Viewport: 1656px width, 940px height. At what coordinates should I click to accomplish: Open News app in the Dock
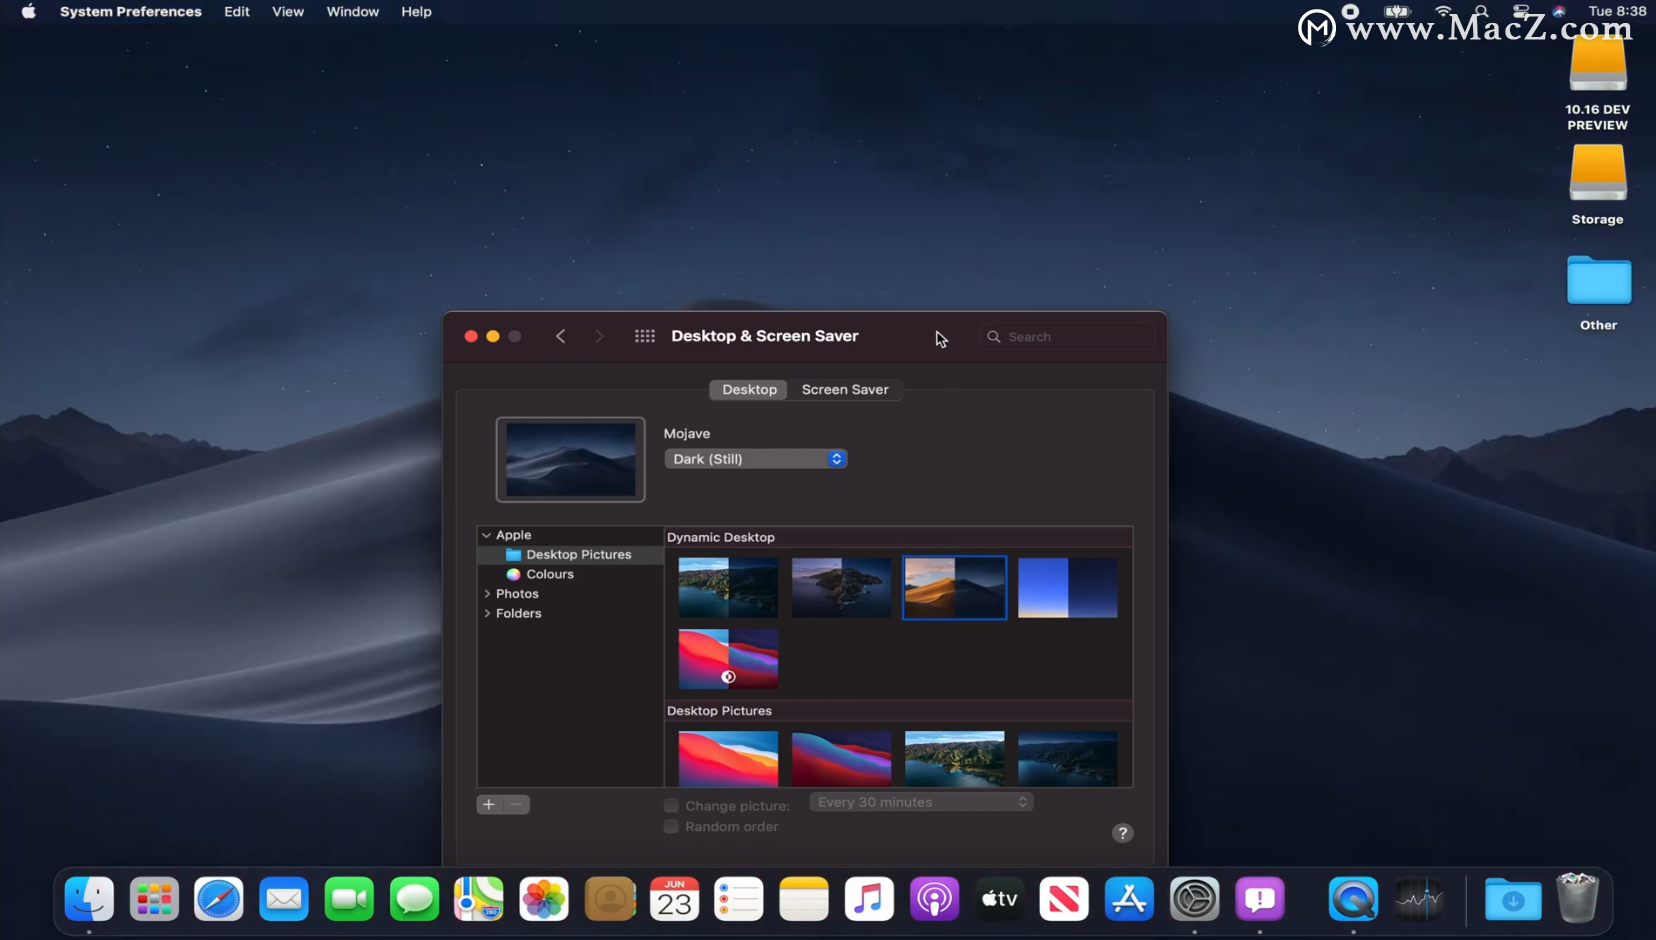pyautogui.click(x=1064, y=899)
